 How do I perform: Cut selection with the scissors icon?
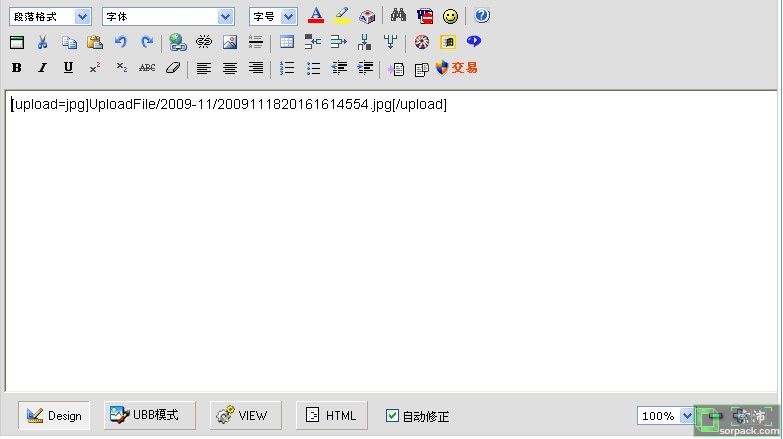42,42
